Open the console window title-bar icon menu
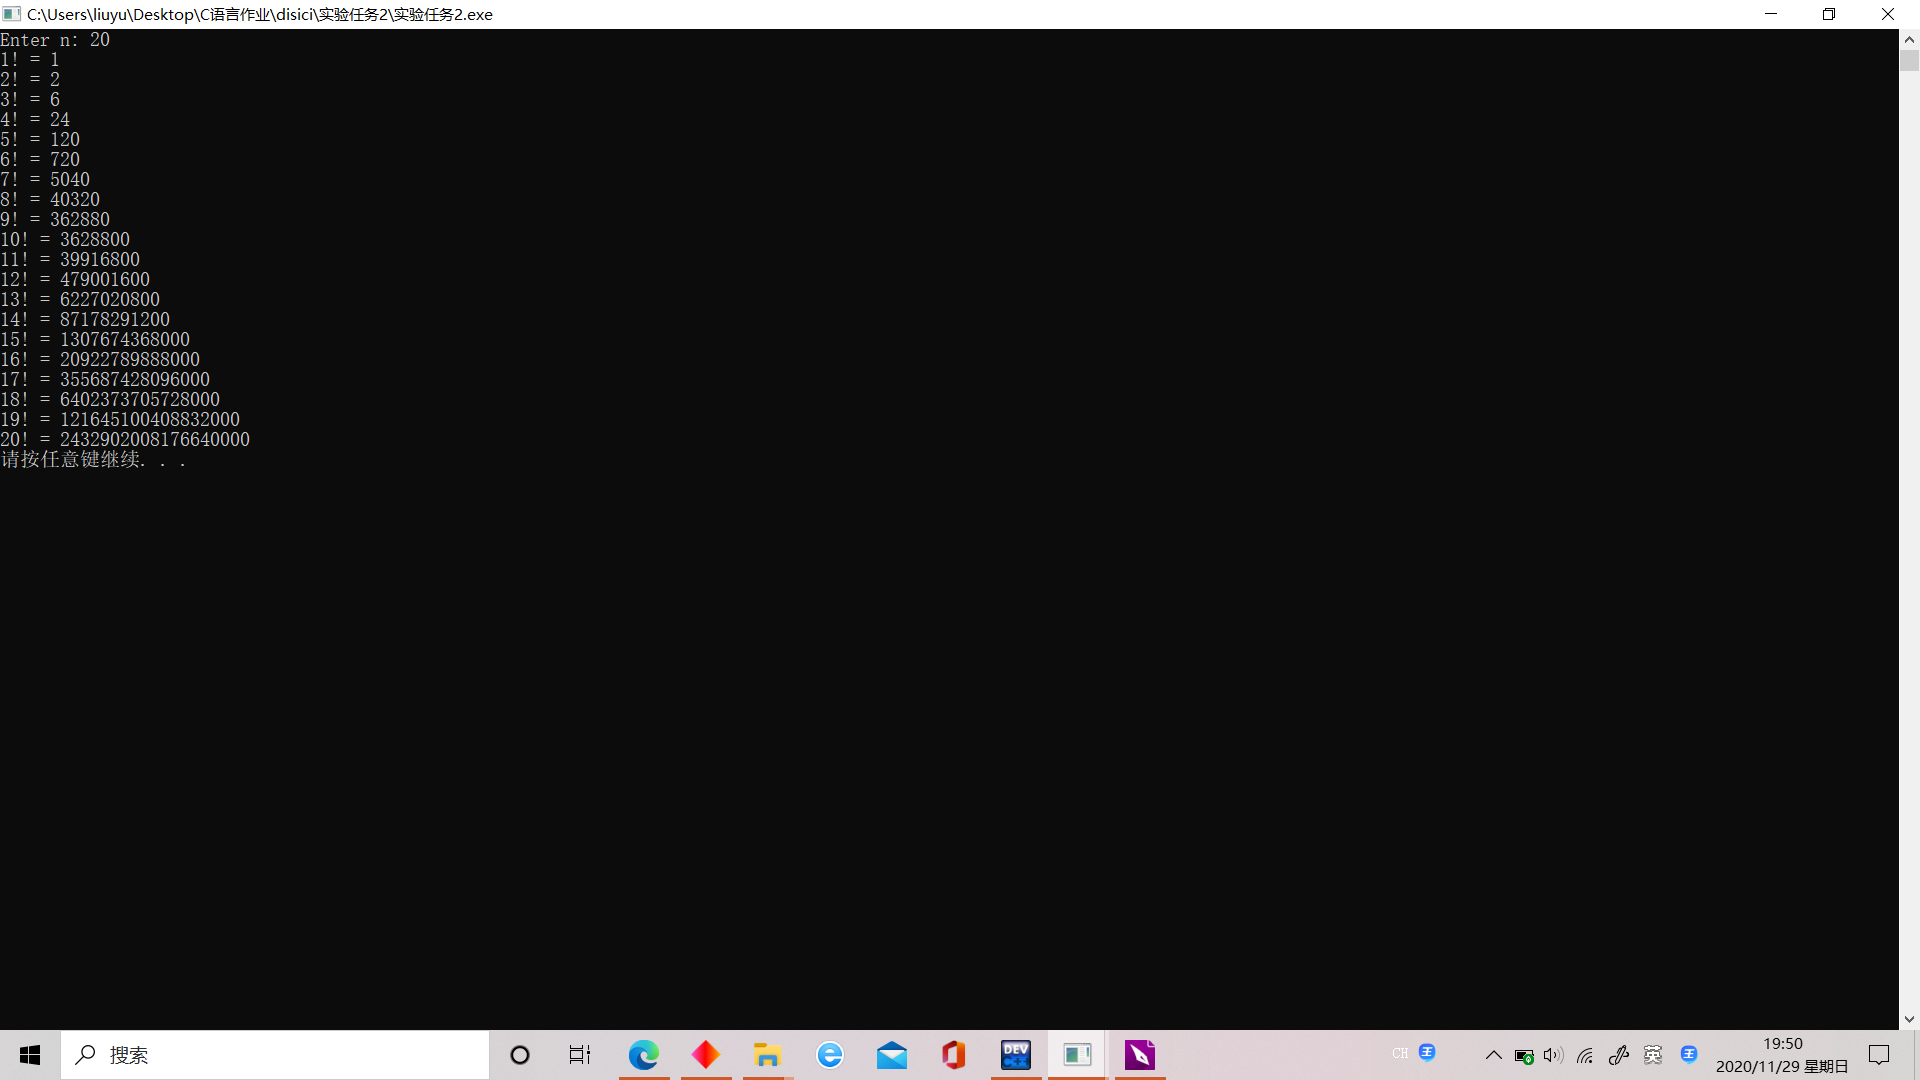 12,14
